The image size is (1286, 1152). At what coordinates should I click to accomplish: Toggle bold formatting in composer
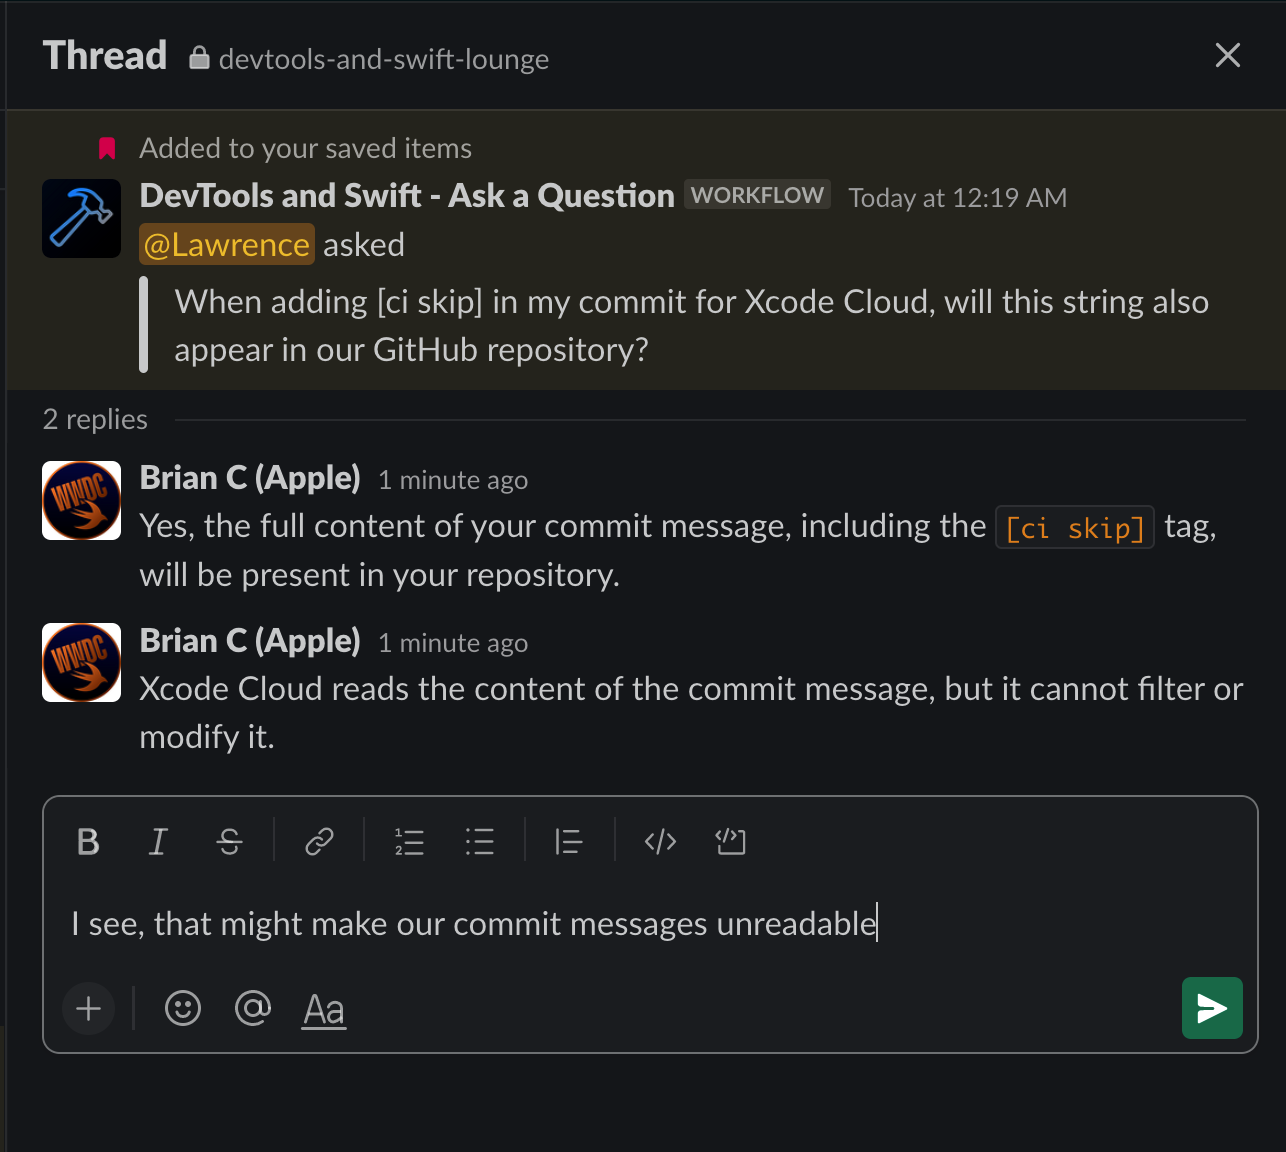click(x=88, y=842)
